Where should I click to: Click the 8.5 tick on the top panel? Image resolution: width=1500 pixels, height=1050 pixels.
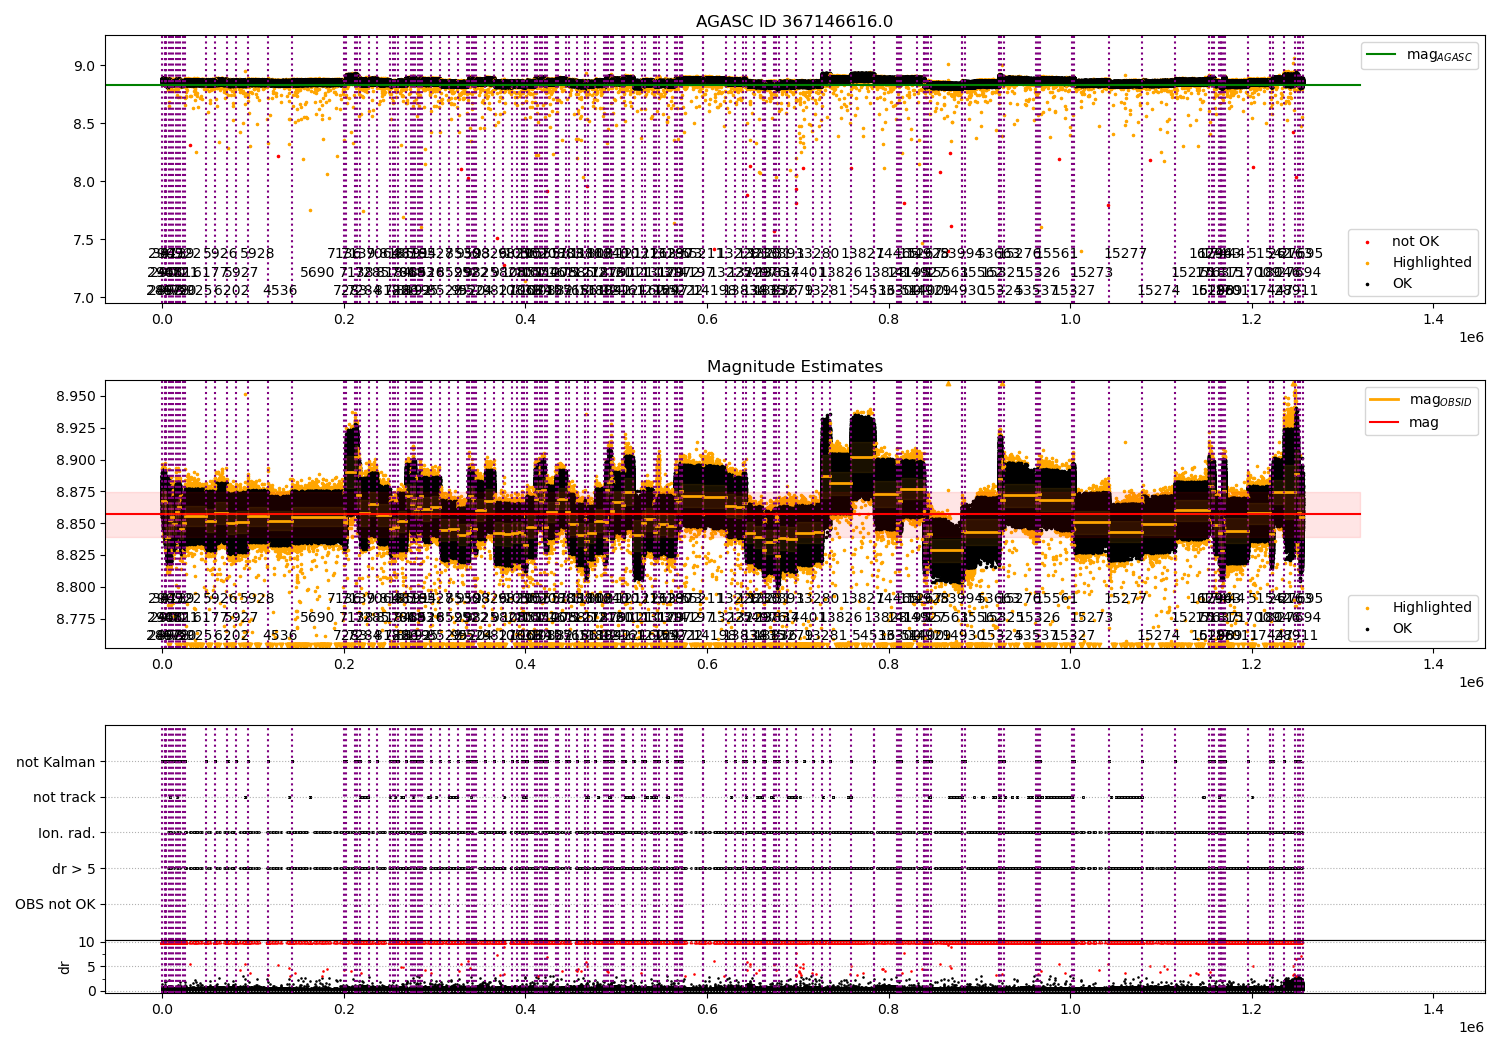[84, 124]
